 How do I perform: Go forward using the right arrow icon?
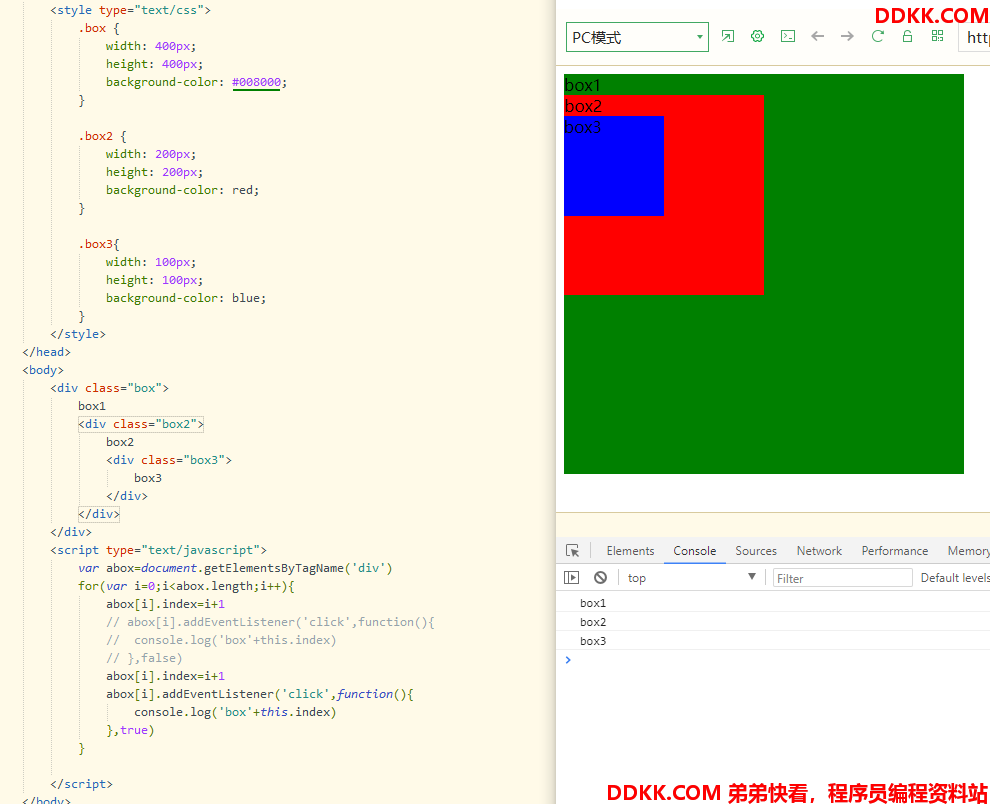847,36
